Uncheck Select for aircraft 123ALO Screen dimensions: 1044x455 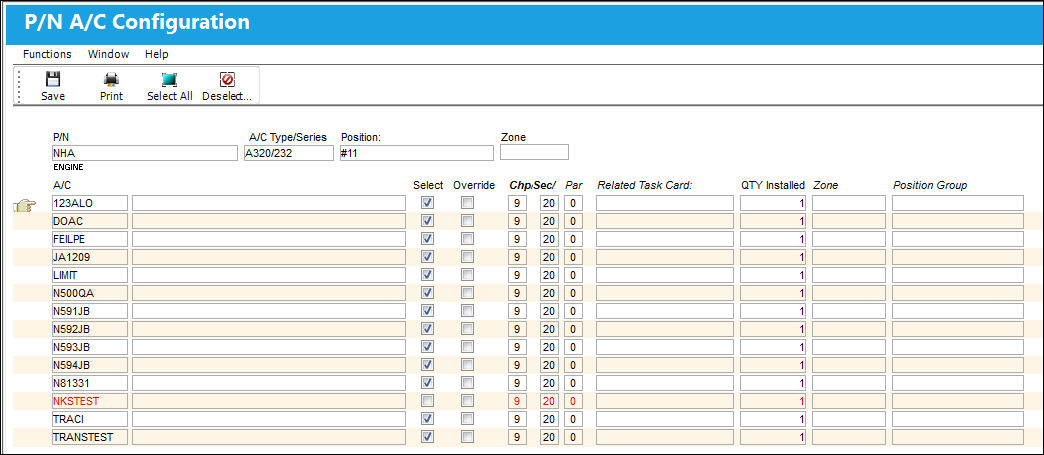point(428,203)
